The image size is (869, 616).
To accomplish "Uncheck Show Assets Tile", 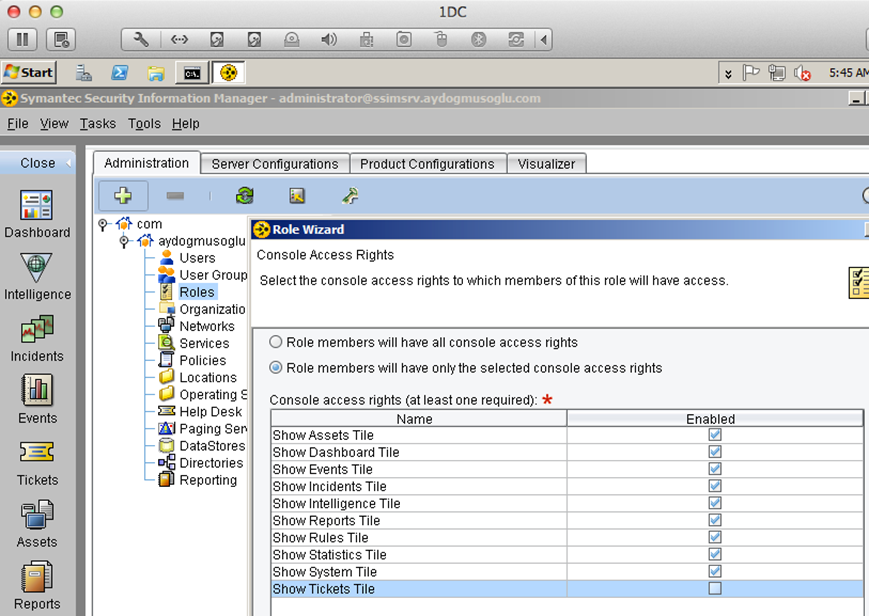I will (x=715, y=435).
